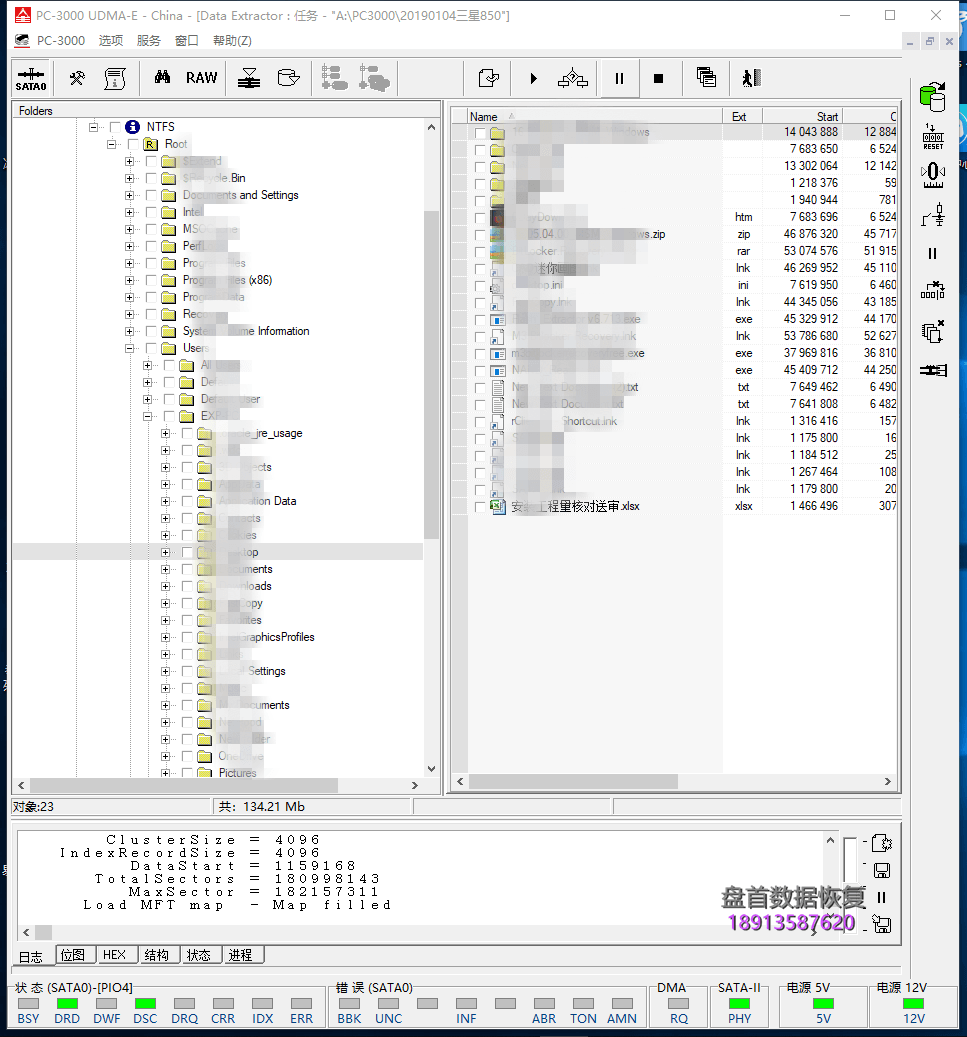Click the pause button in the top toolbar

tap(619, 79)
